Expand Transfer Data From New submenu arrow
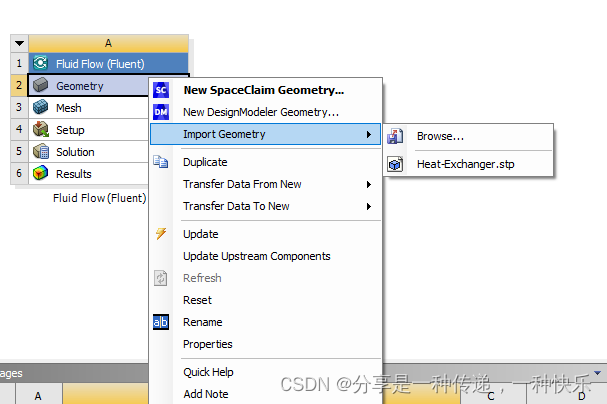Screen dimensions: 607x404 pos(369,184)
